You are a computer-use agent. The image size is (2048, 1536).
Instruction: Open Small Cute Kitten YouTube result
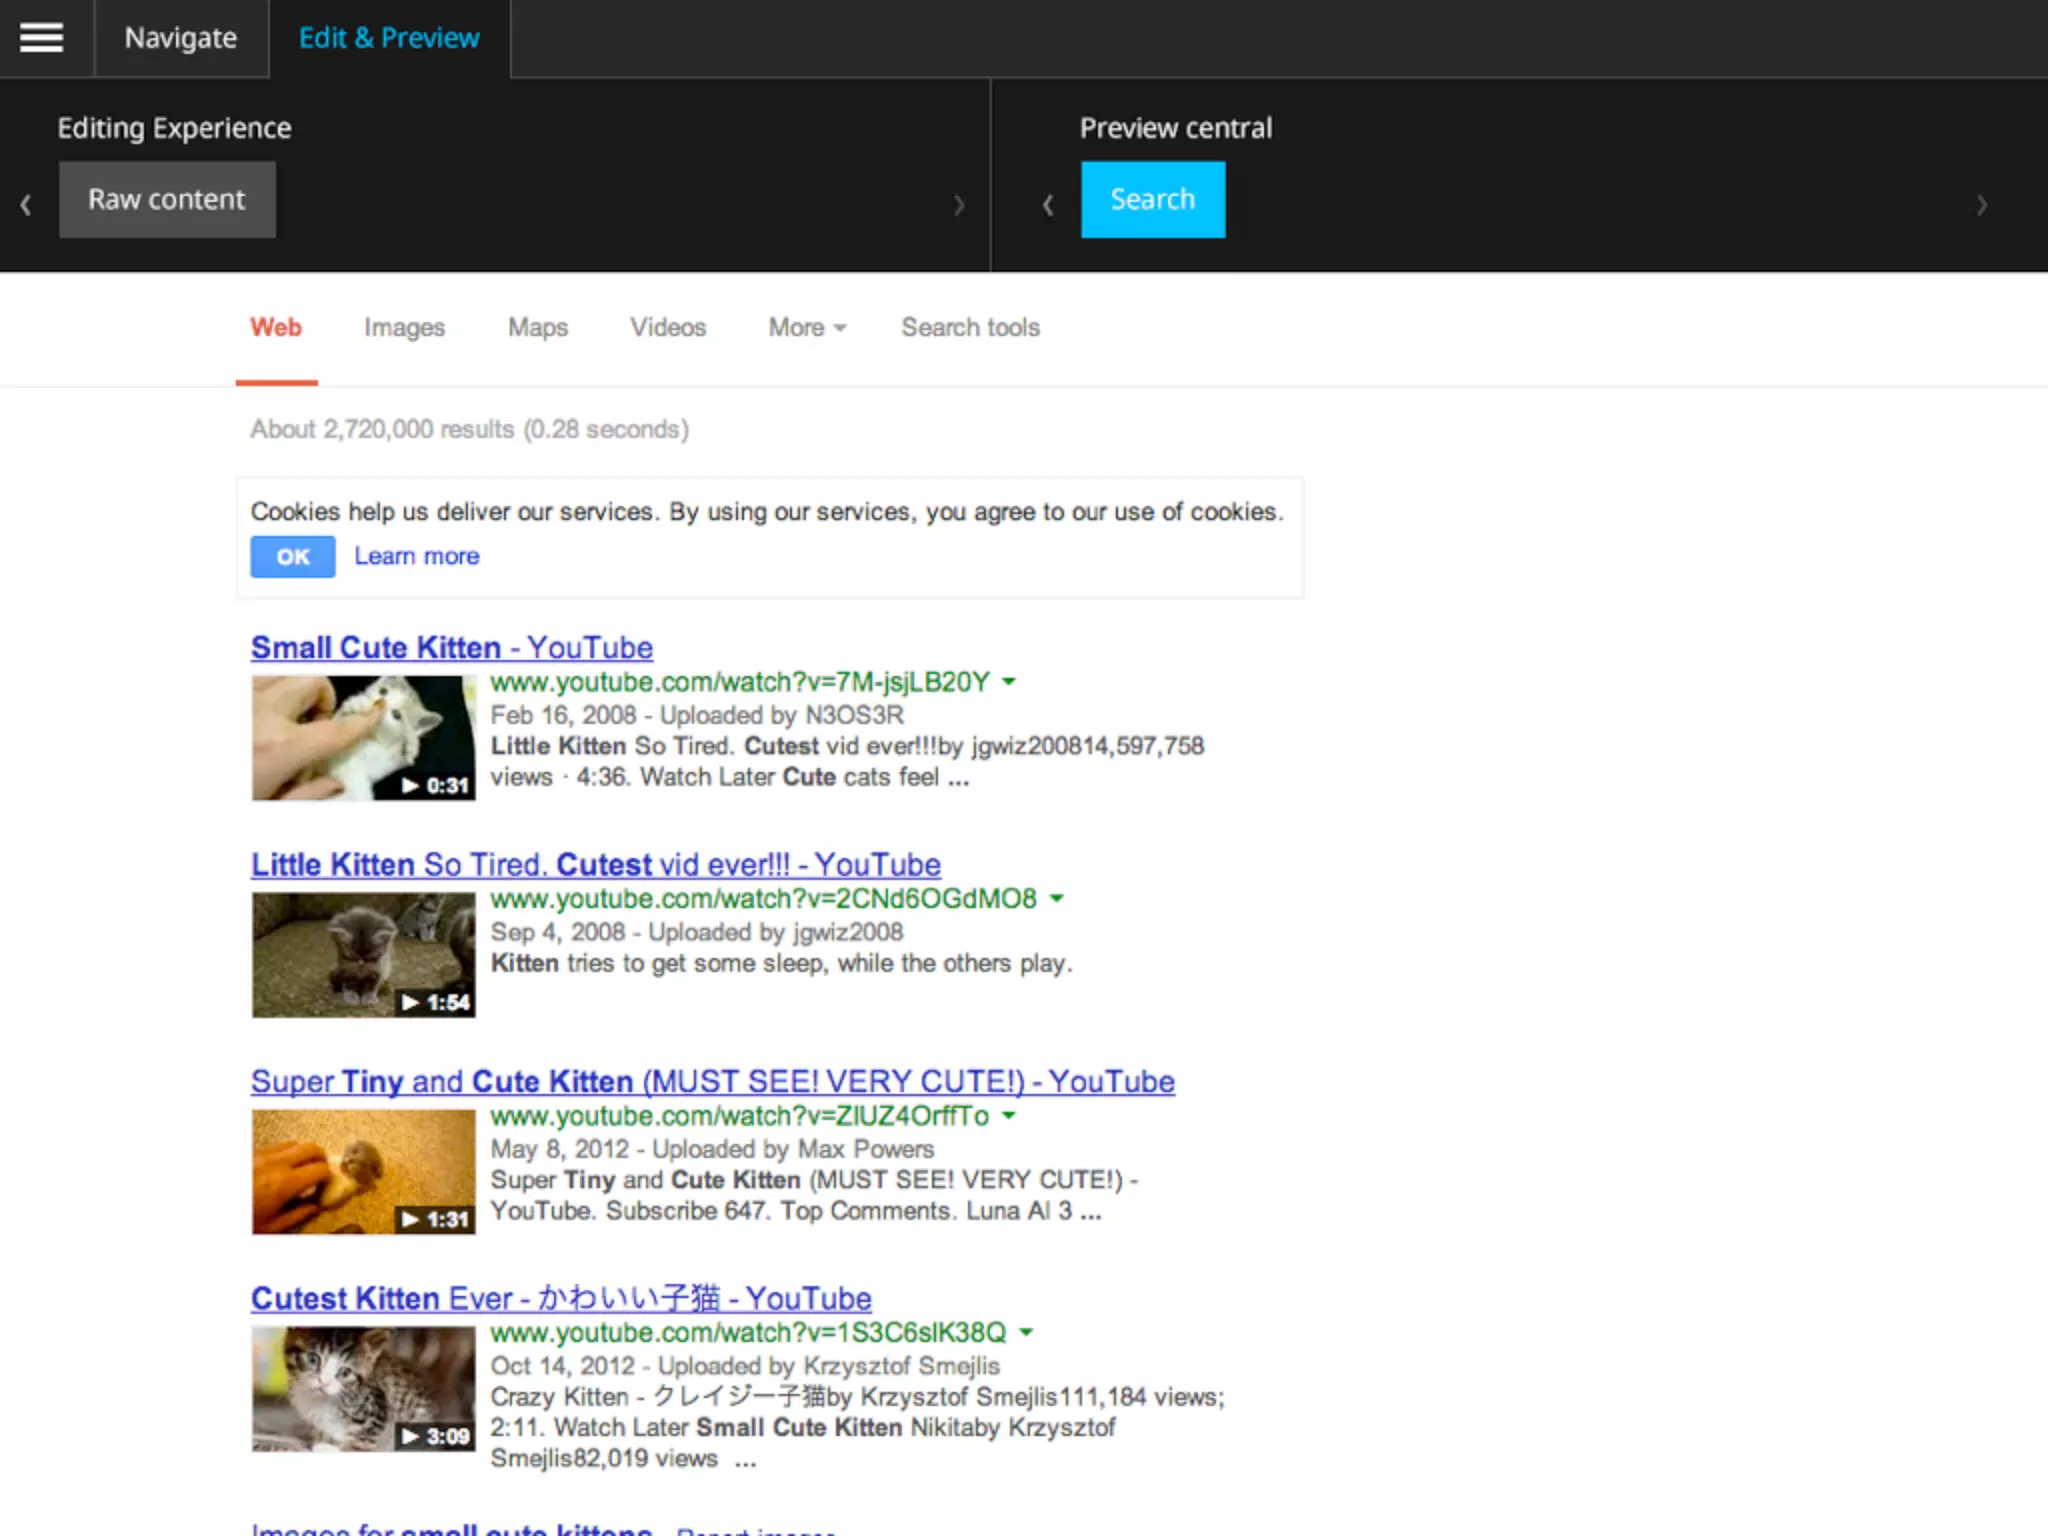click(451, 647)
